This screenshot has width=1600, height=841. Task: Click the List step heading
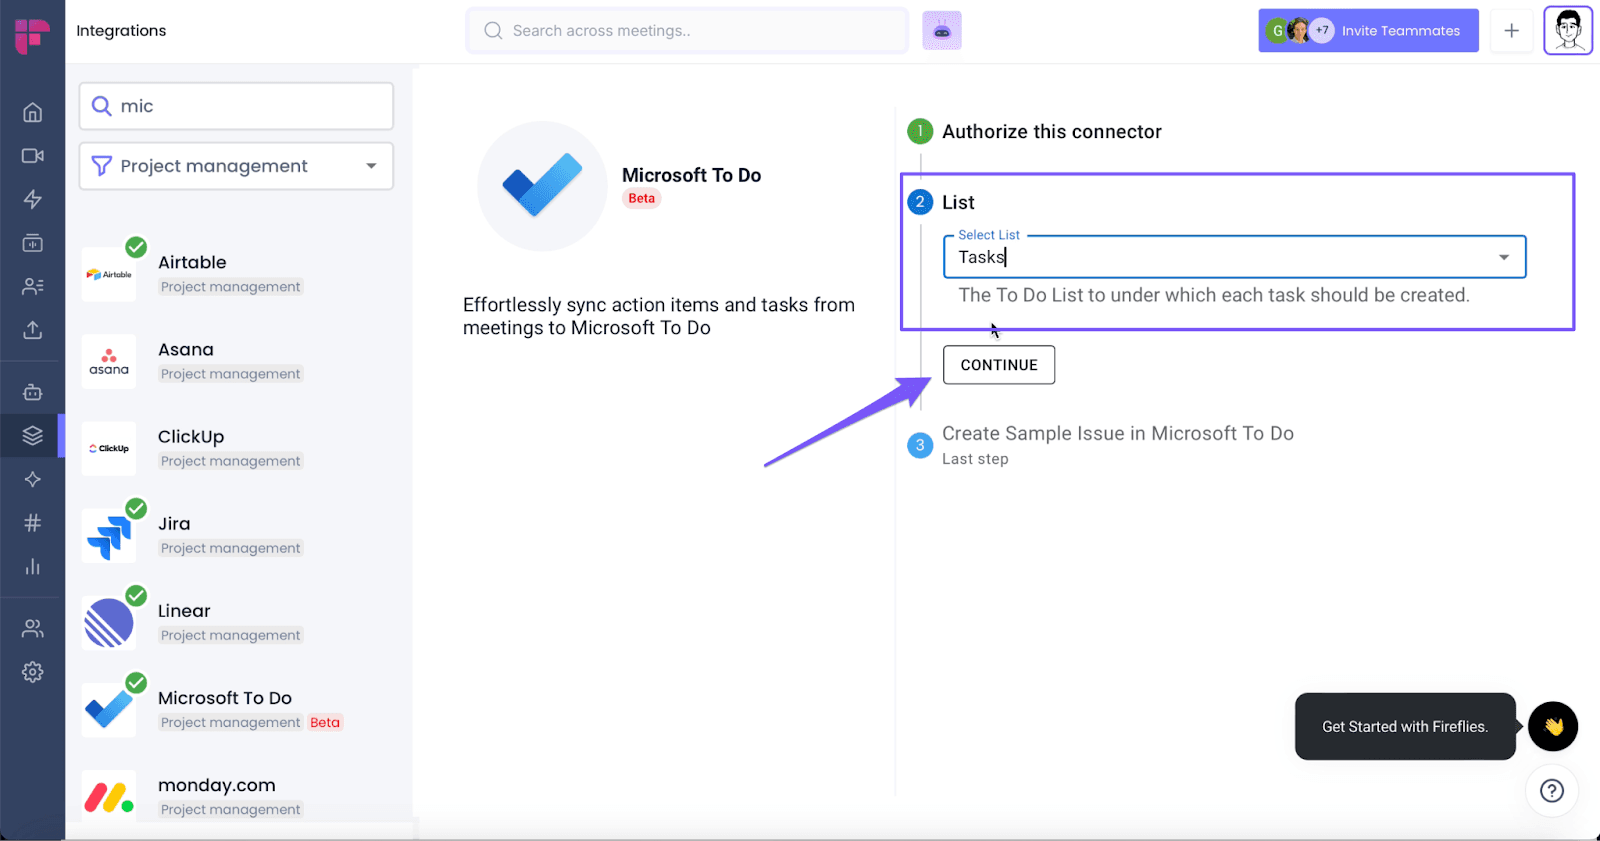(958, 202)
